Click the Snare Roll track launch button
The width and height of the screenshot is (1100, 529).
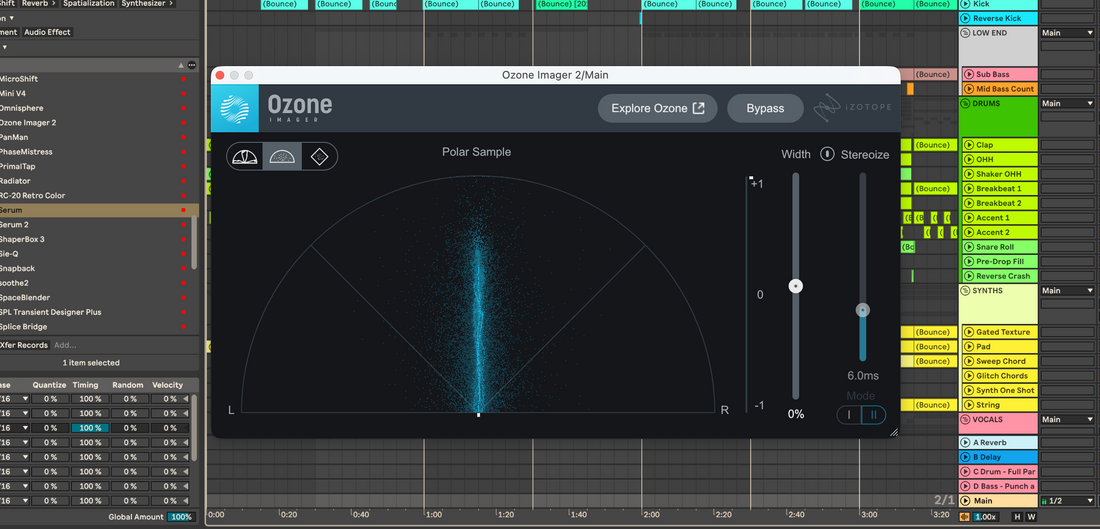(x=969, y=247)
